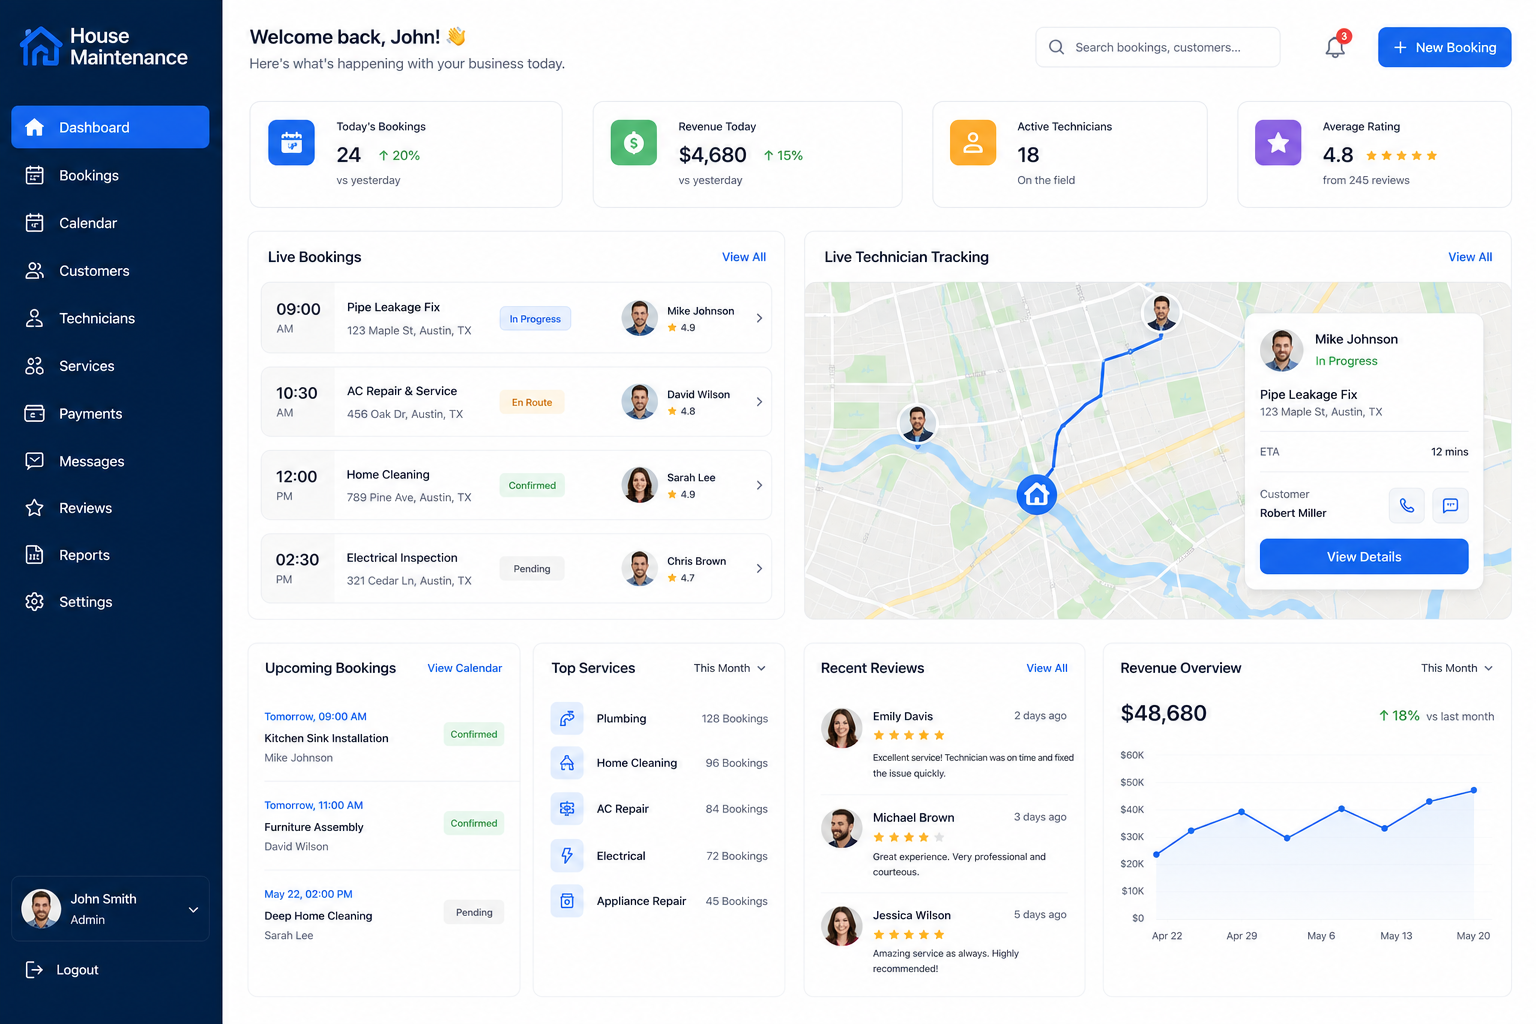This screenshot has width=1536, height=1024.
Task: Click the Reports document icon in sidebar
Action: tap(34, 555)
